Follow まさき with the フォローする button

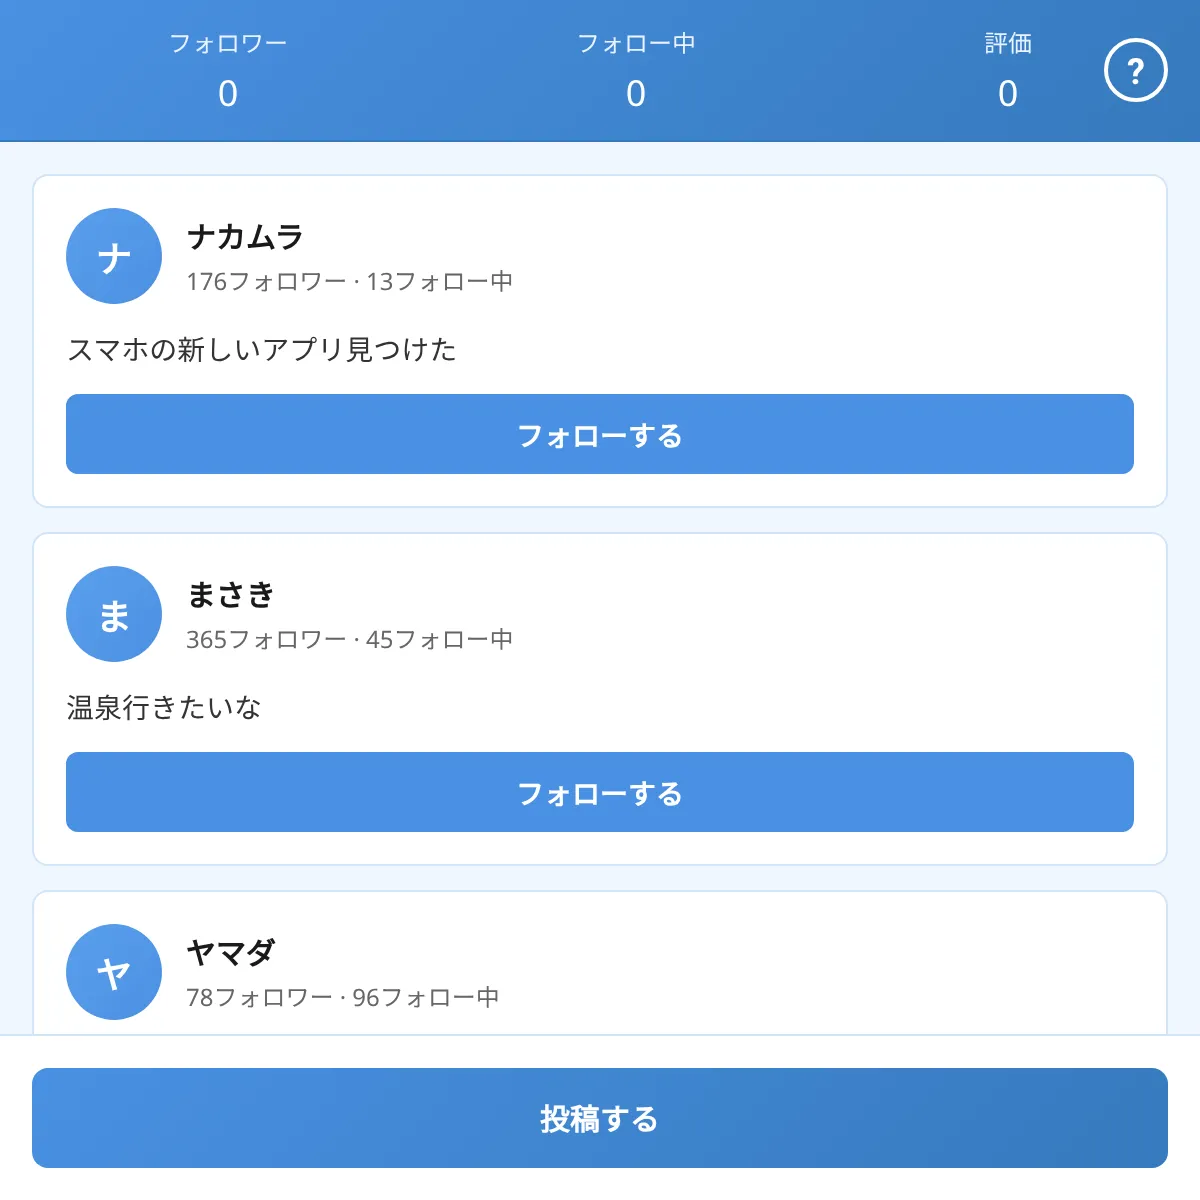(600, 792)
